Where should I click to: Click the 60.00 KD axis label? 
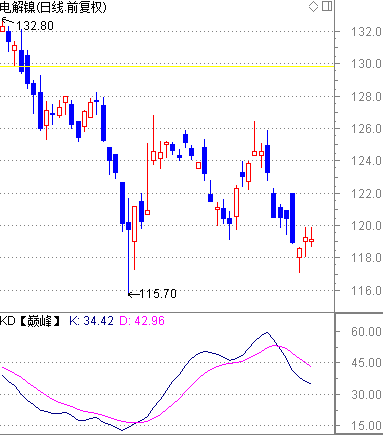(x=366, y=332)
